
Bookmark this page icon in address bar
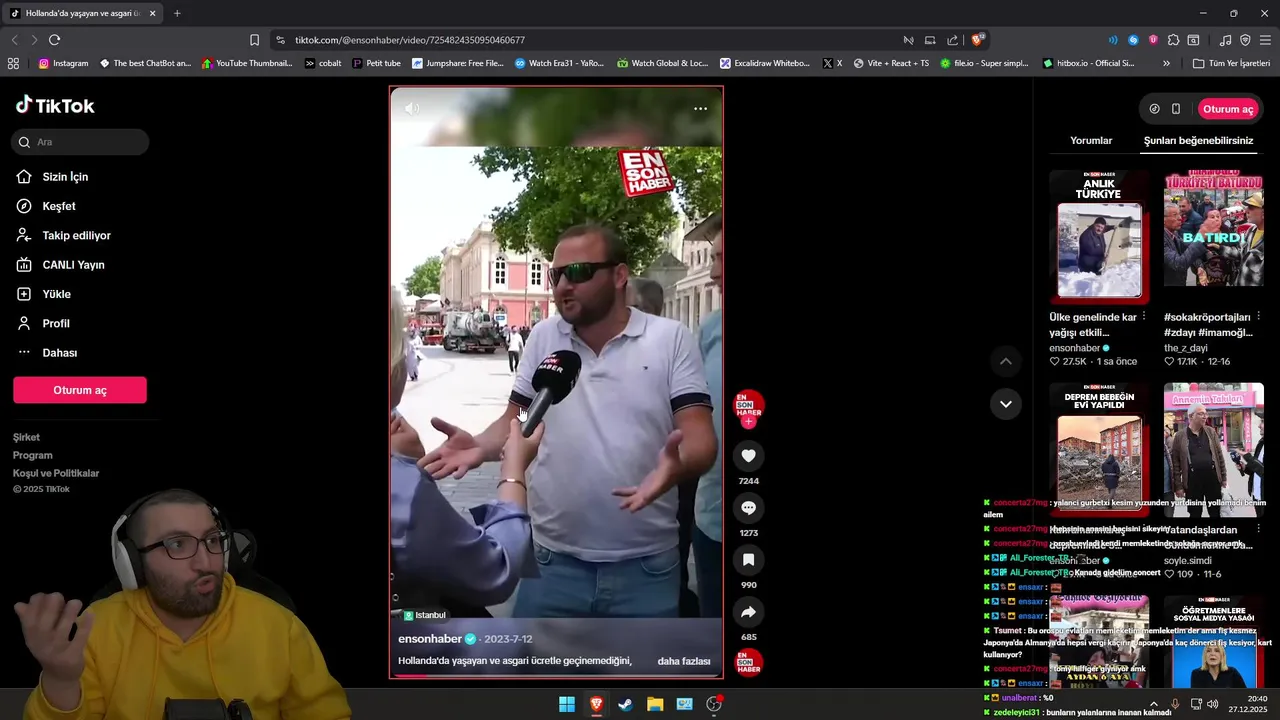click(x=254, y=40)
